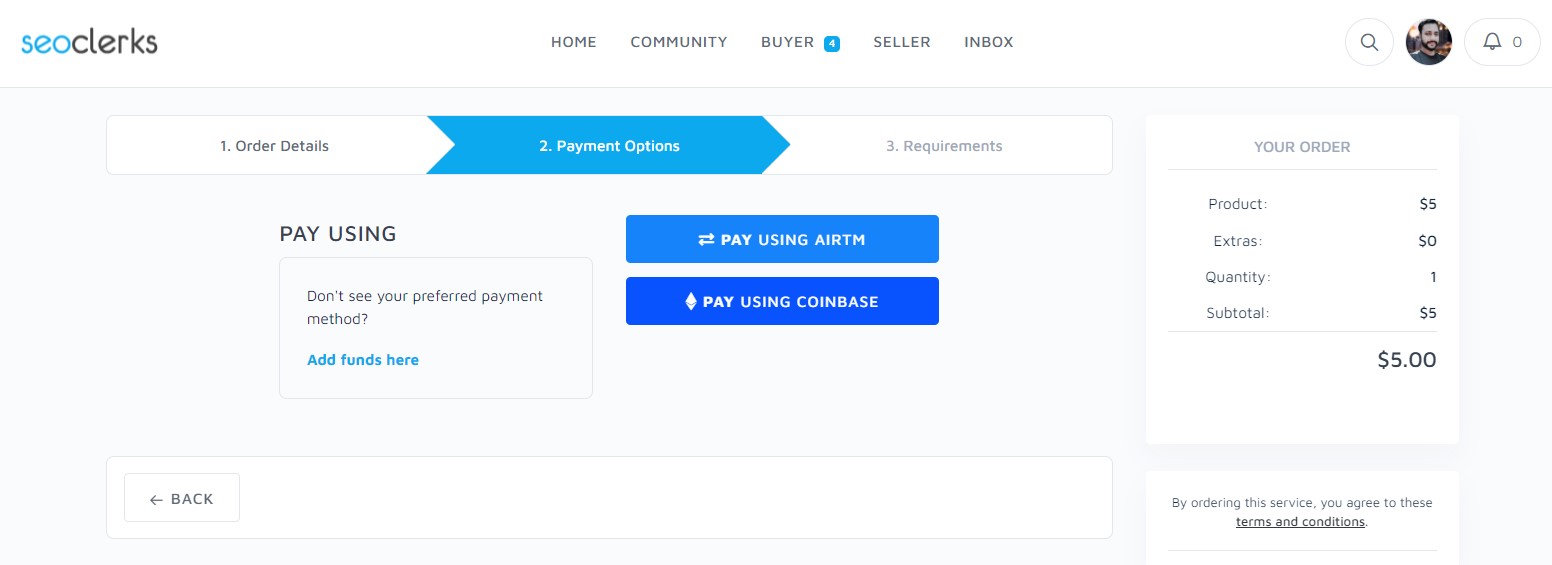Open the Community menu
The image size is (1552, 565).
pyautogui.click(x=678, y=42)
